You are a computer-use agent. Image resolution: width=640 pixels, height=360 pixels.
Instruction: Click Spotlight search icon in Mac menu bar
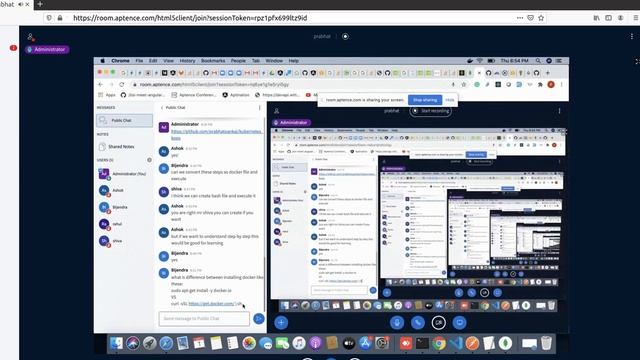click(x=538, y=60)
